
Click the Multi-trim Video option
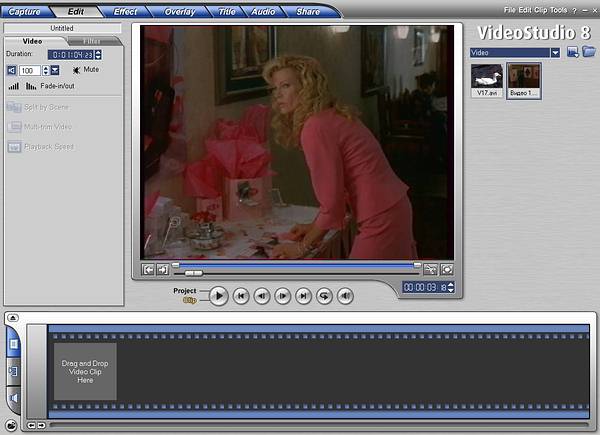click(x=40, y=127)
